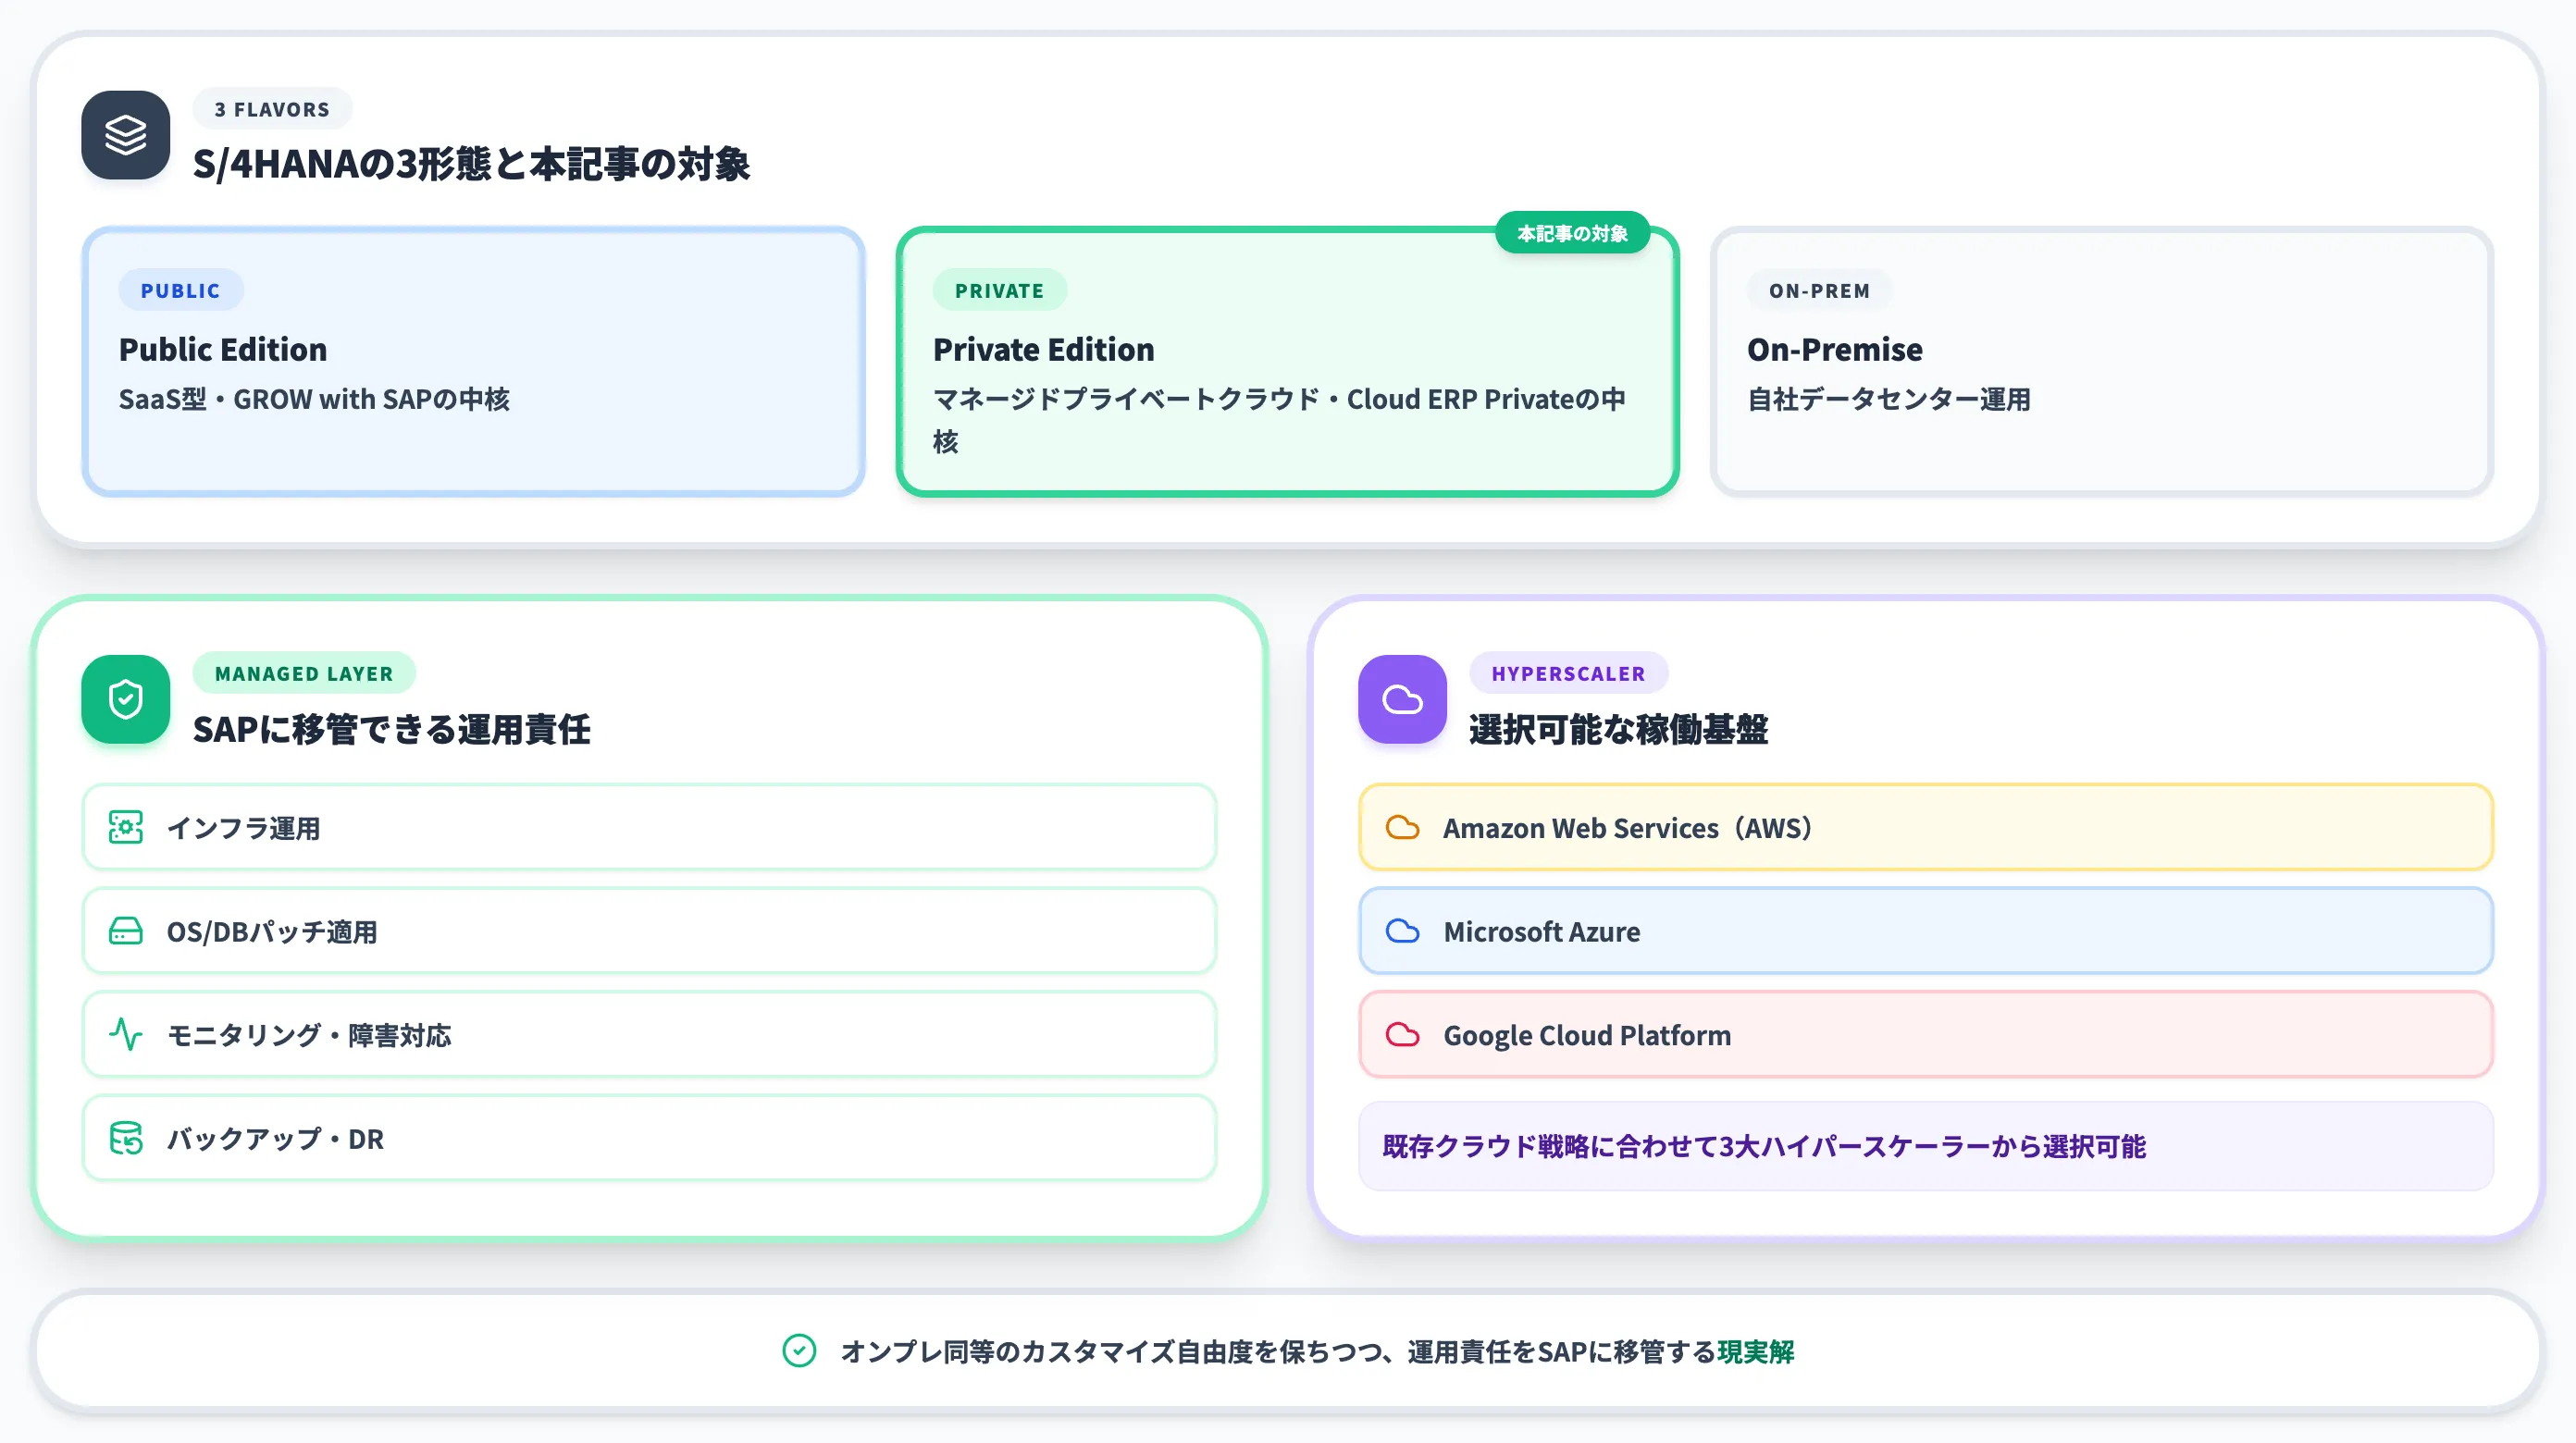Click the 選択可能な稼働基盤 heading

1618,729
